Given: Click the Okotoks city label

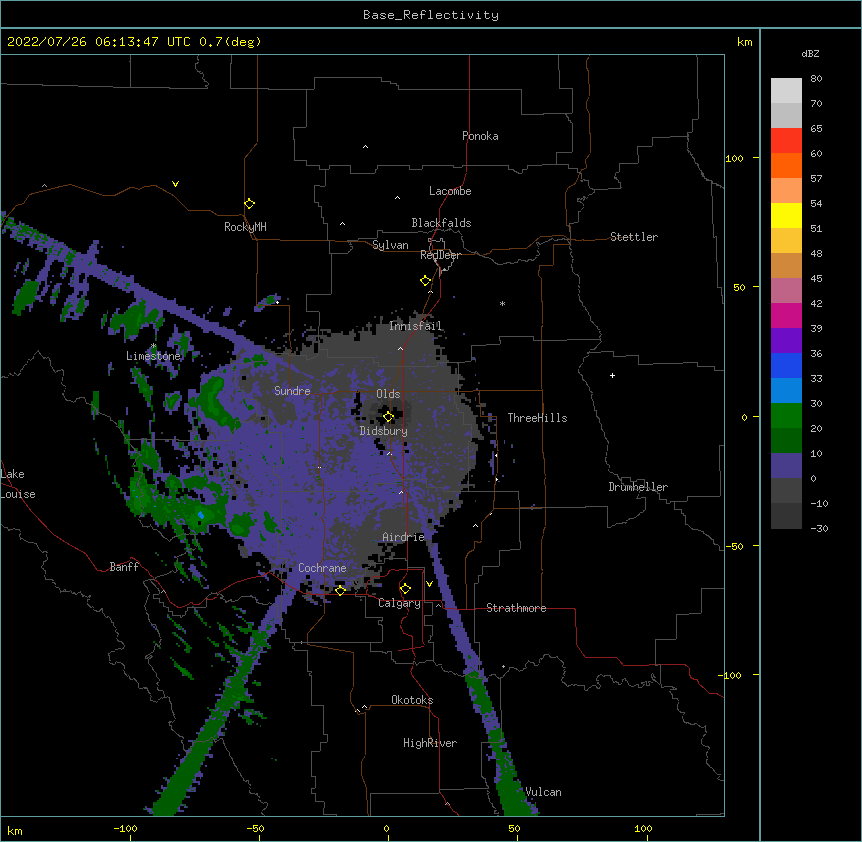Looking at the screenshot, I should [x=412, y=700].
